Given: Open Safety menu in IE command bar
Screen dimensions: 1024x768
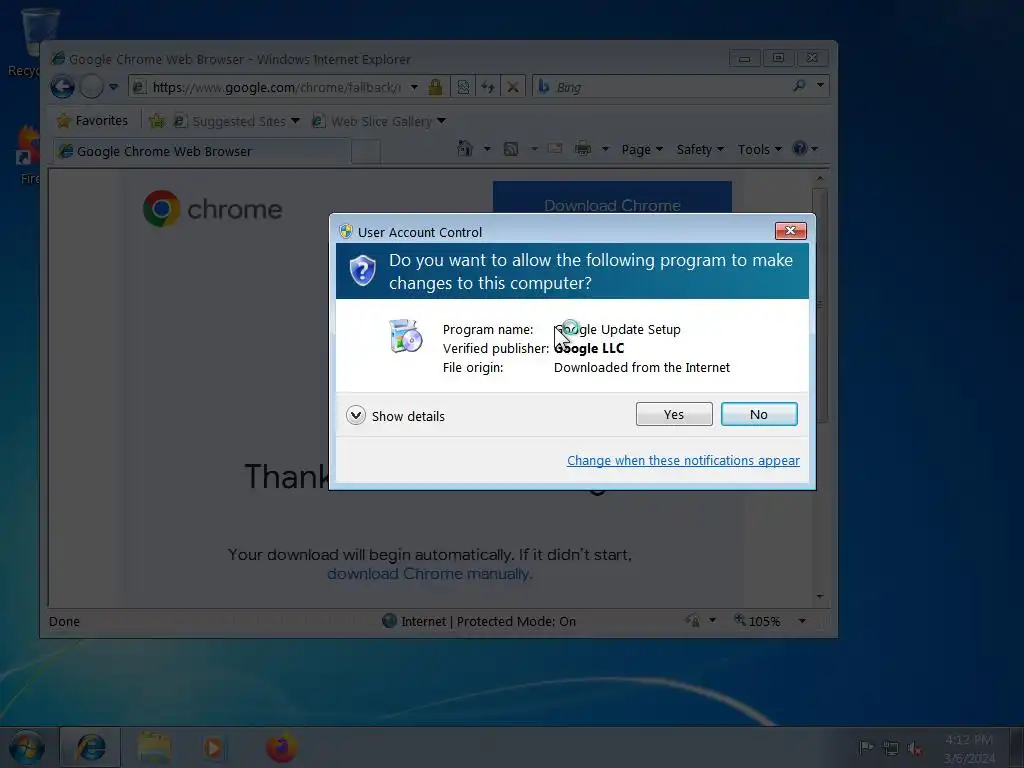Looking at the screenshot, I should coord(700,150).
